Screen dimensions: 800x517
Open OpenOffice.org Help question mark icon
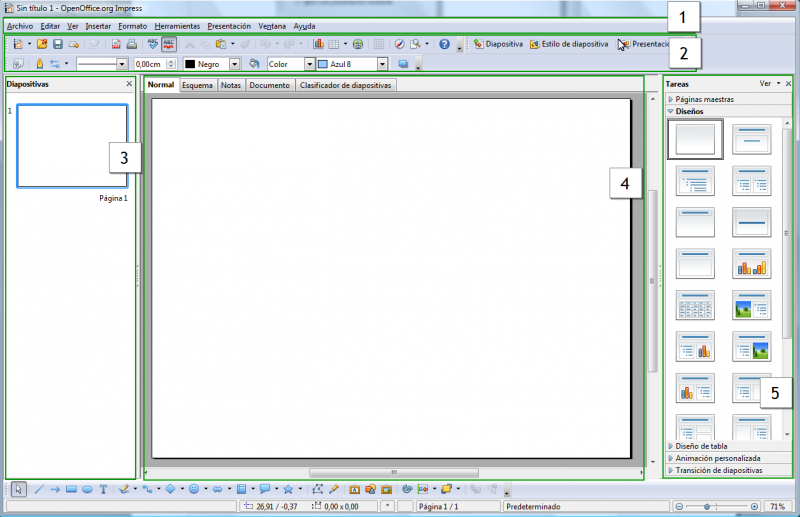click(444, 44)
